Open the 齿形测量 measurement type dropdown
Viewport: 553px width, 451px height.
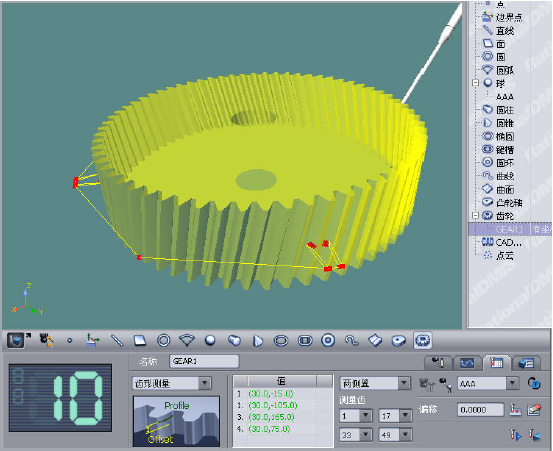(x=204, y=383)
